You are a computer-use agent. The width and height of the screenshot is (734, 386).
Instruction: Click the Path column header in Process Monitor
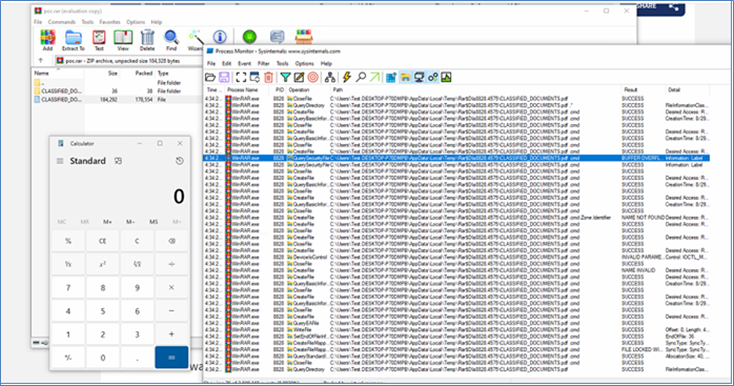(x=475, y=90)
